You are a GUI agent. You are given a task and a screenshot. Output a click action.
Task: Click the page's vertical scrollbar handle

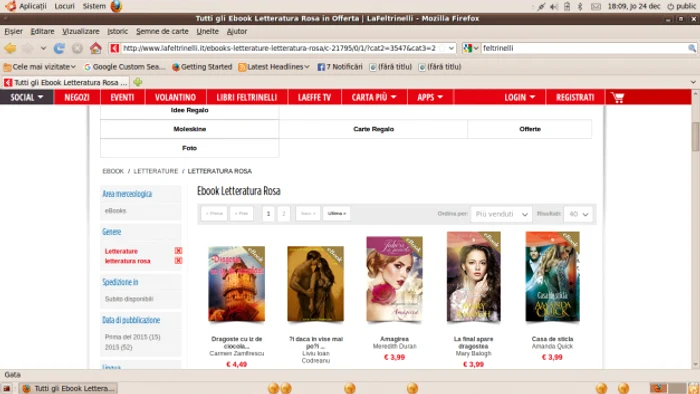click(695, 136)
